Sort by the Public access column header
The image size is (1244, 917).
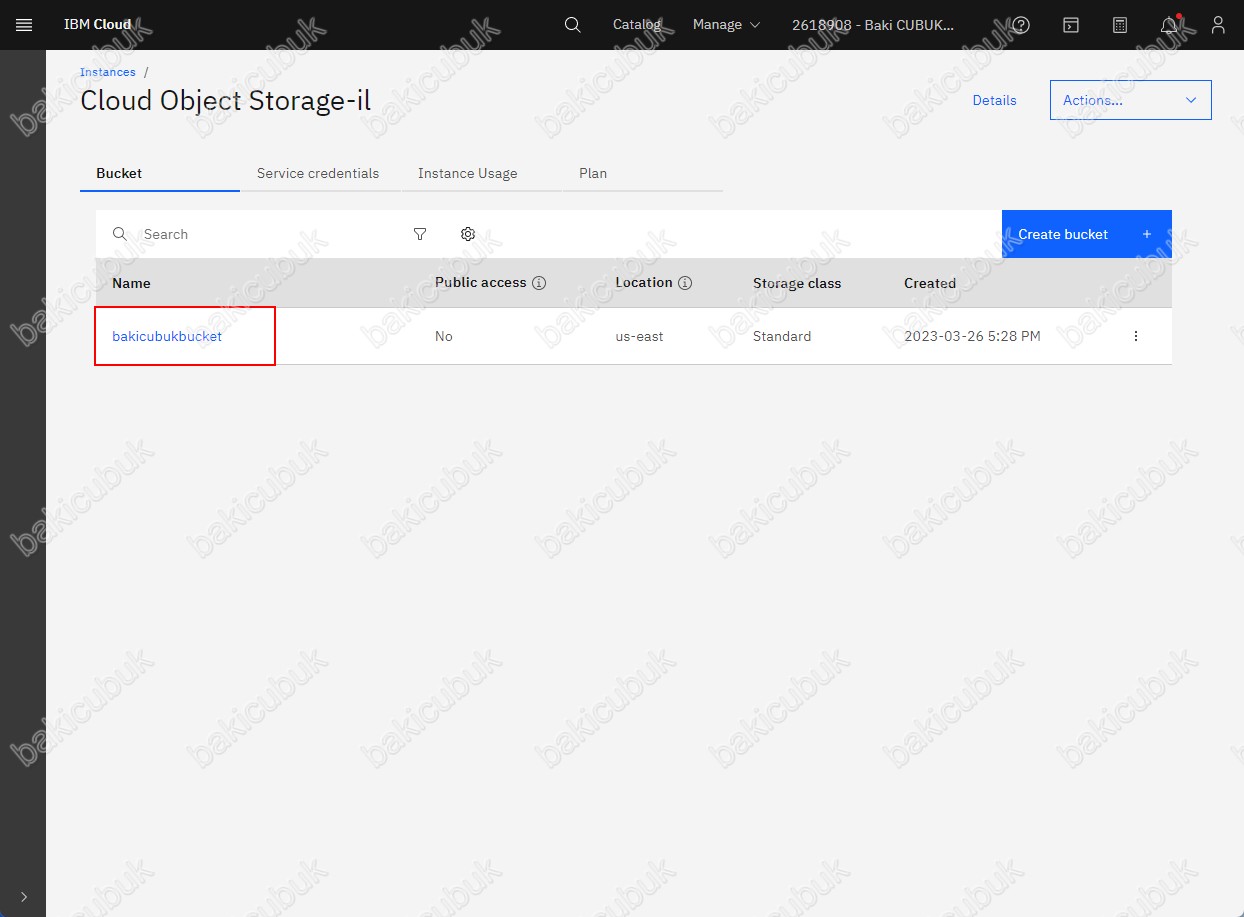pos(480,283)
